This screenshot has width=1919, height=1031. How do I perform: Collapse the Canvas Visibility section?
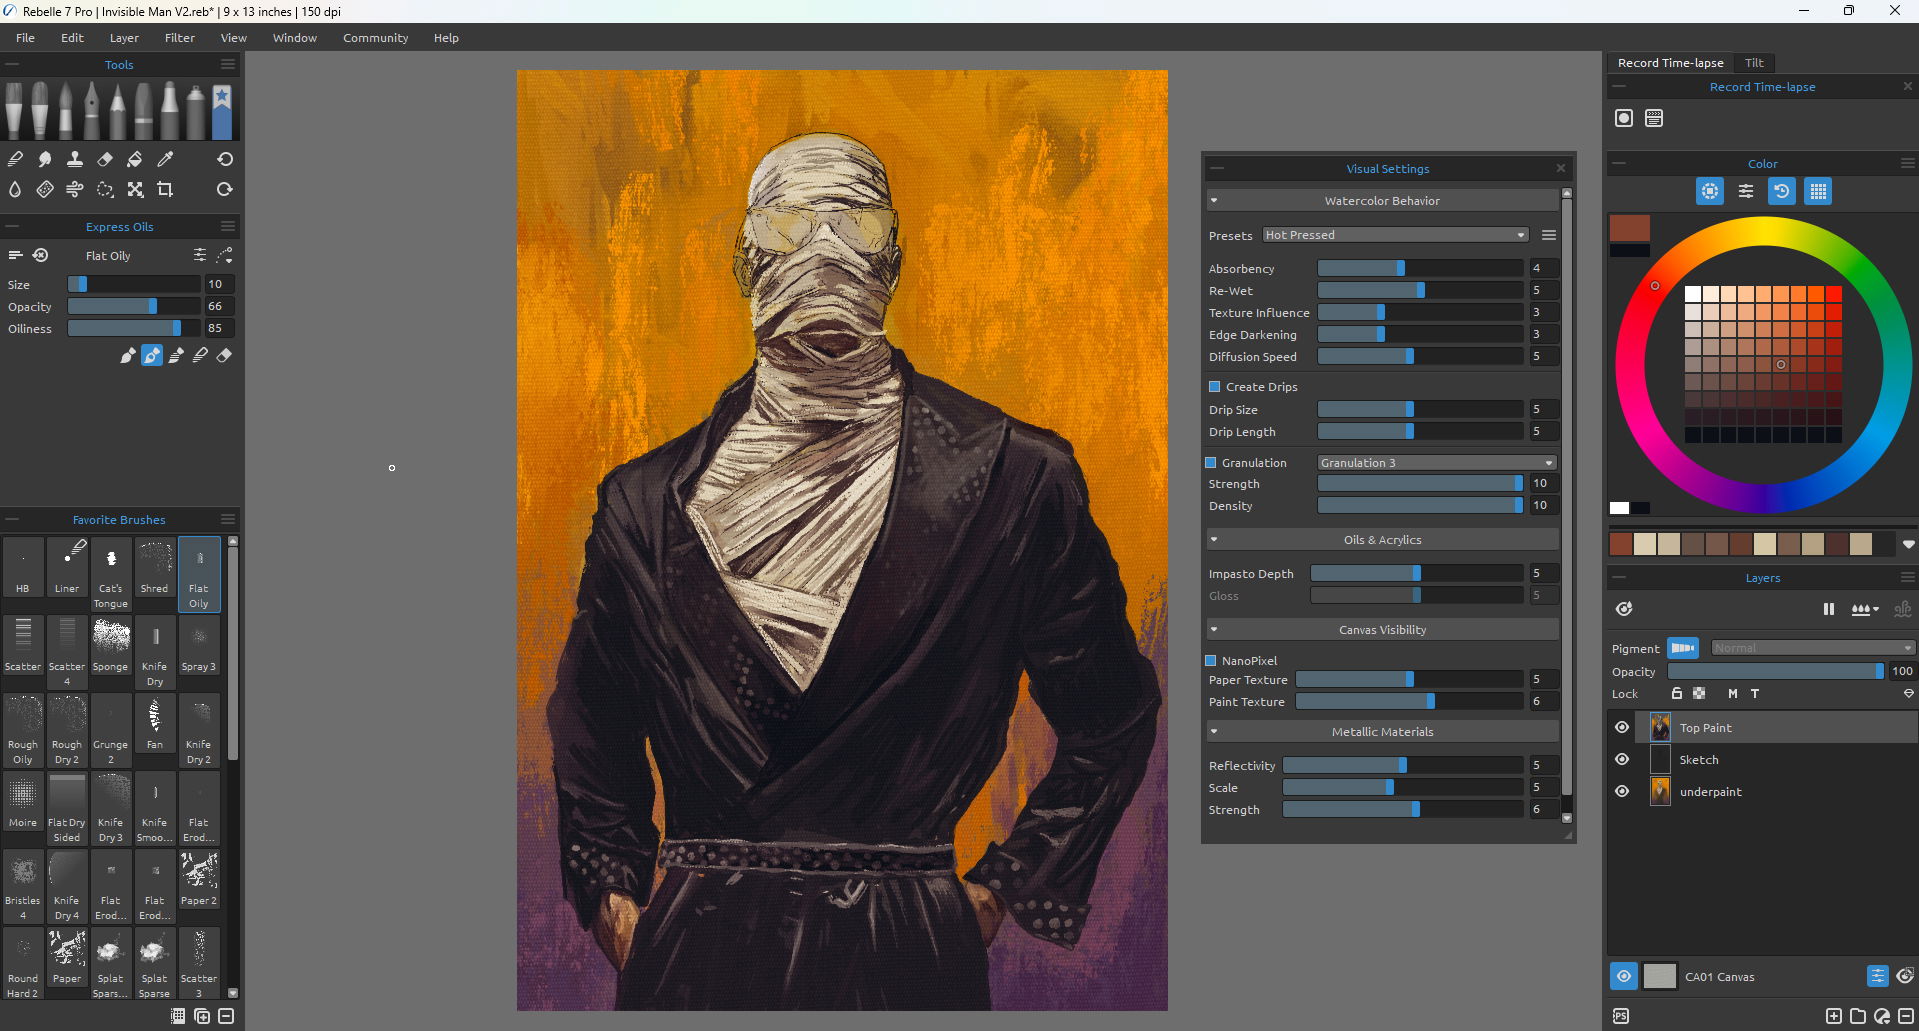(1214, 630)
